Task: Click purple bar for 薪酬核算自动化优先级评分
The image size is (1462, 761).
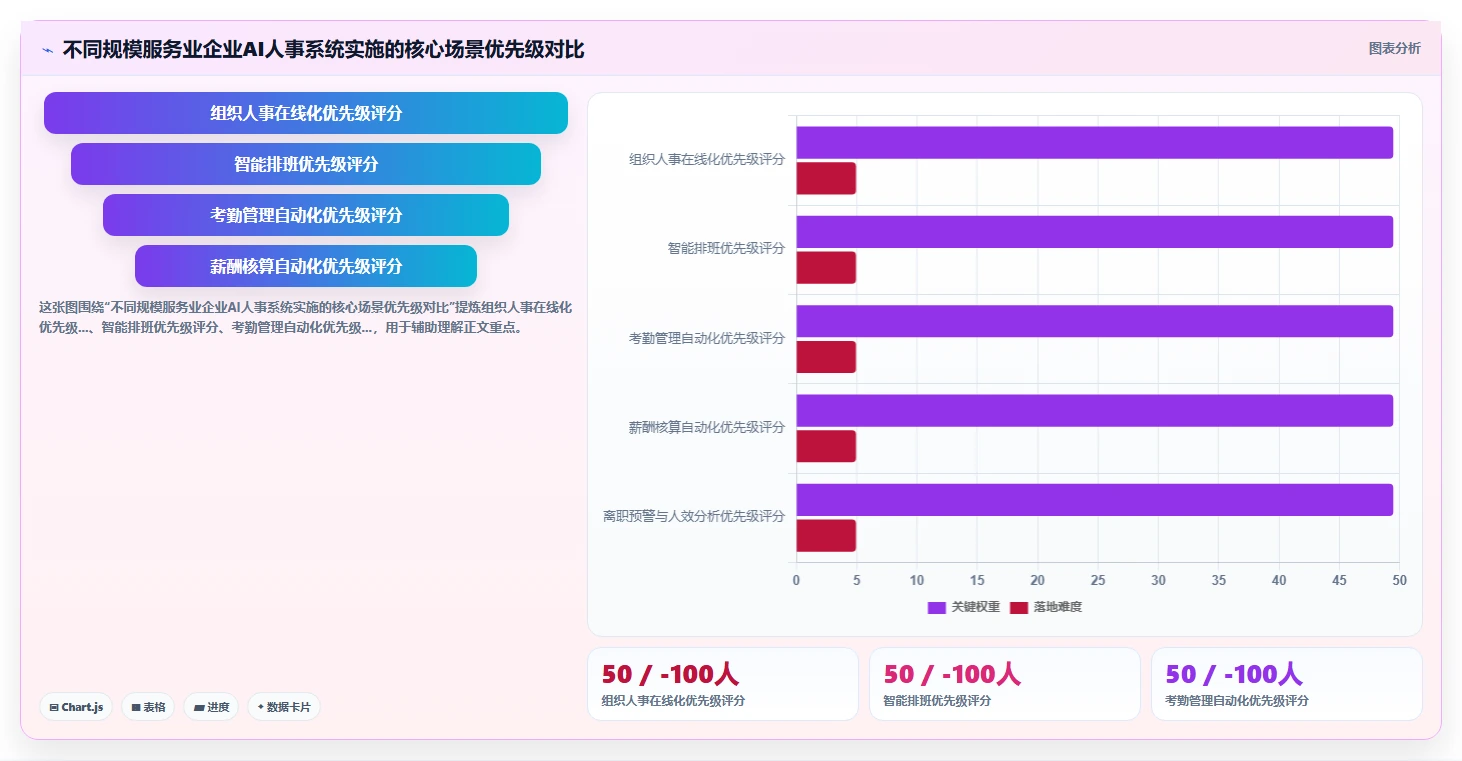Action: click(x=1095, y=411)
